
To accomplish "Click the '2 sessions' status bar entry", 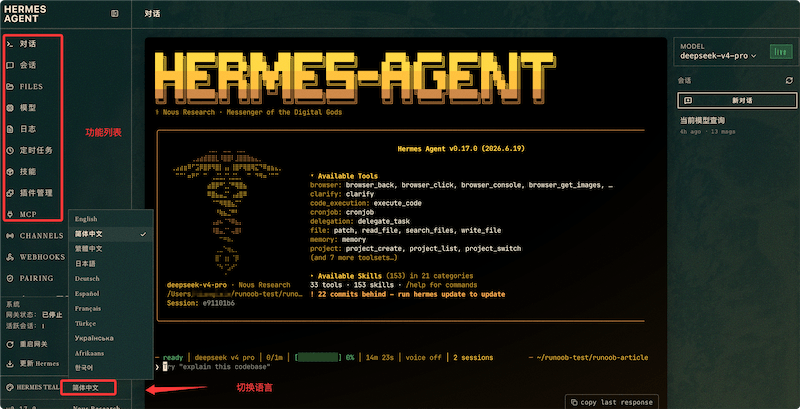I will pyautogui.click(x=473, y=357).
